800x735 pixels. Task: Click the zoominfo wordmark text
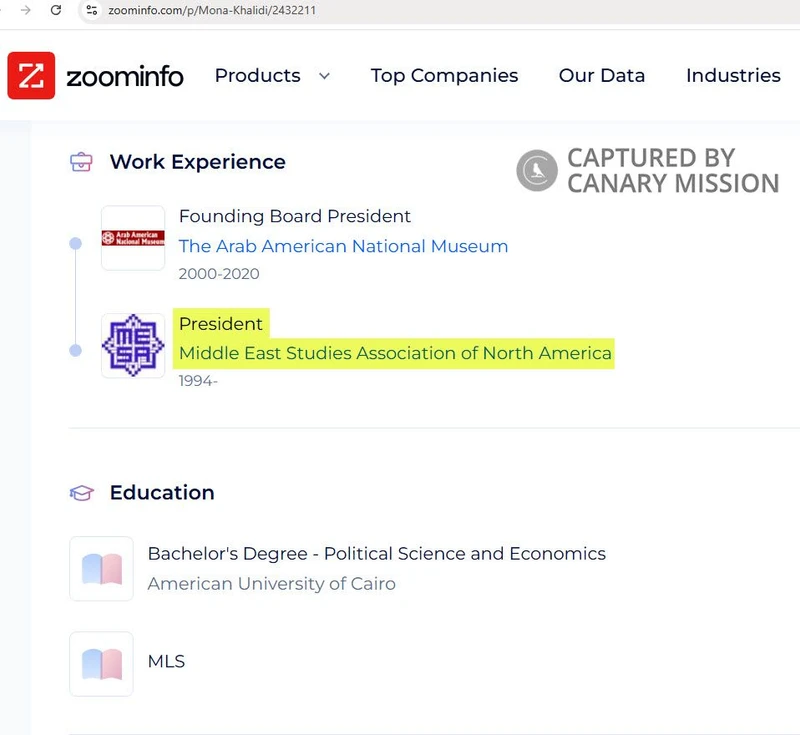(x=125, y=76)
